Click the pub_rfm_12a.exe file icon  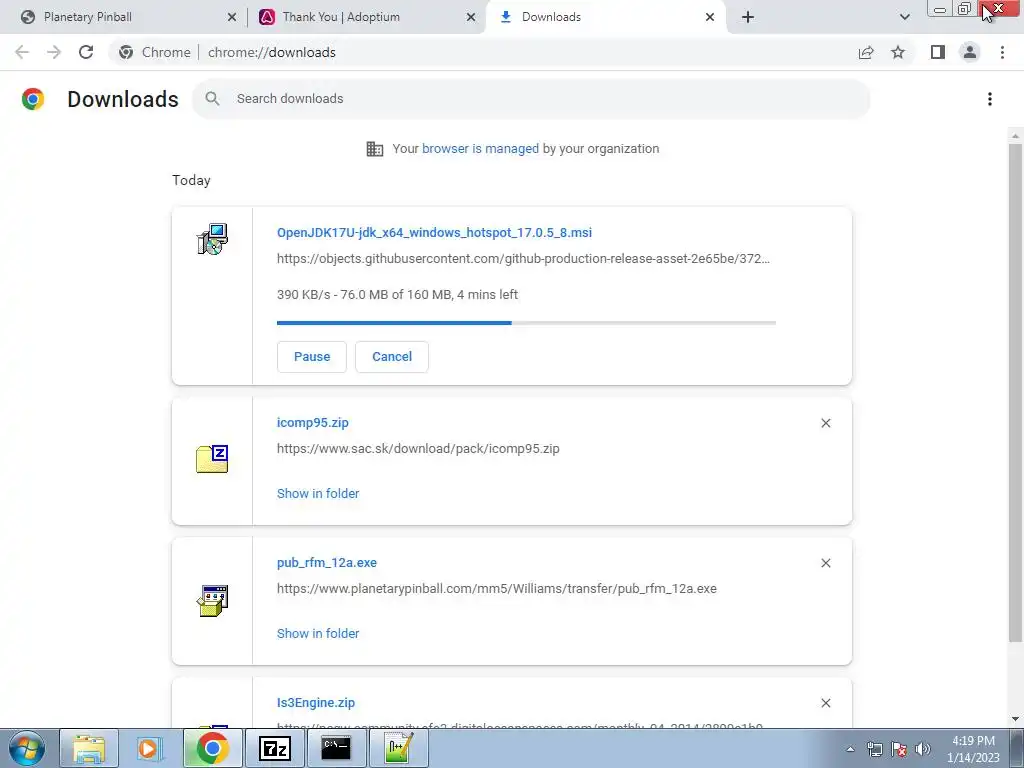212,601
